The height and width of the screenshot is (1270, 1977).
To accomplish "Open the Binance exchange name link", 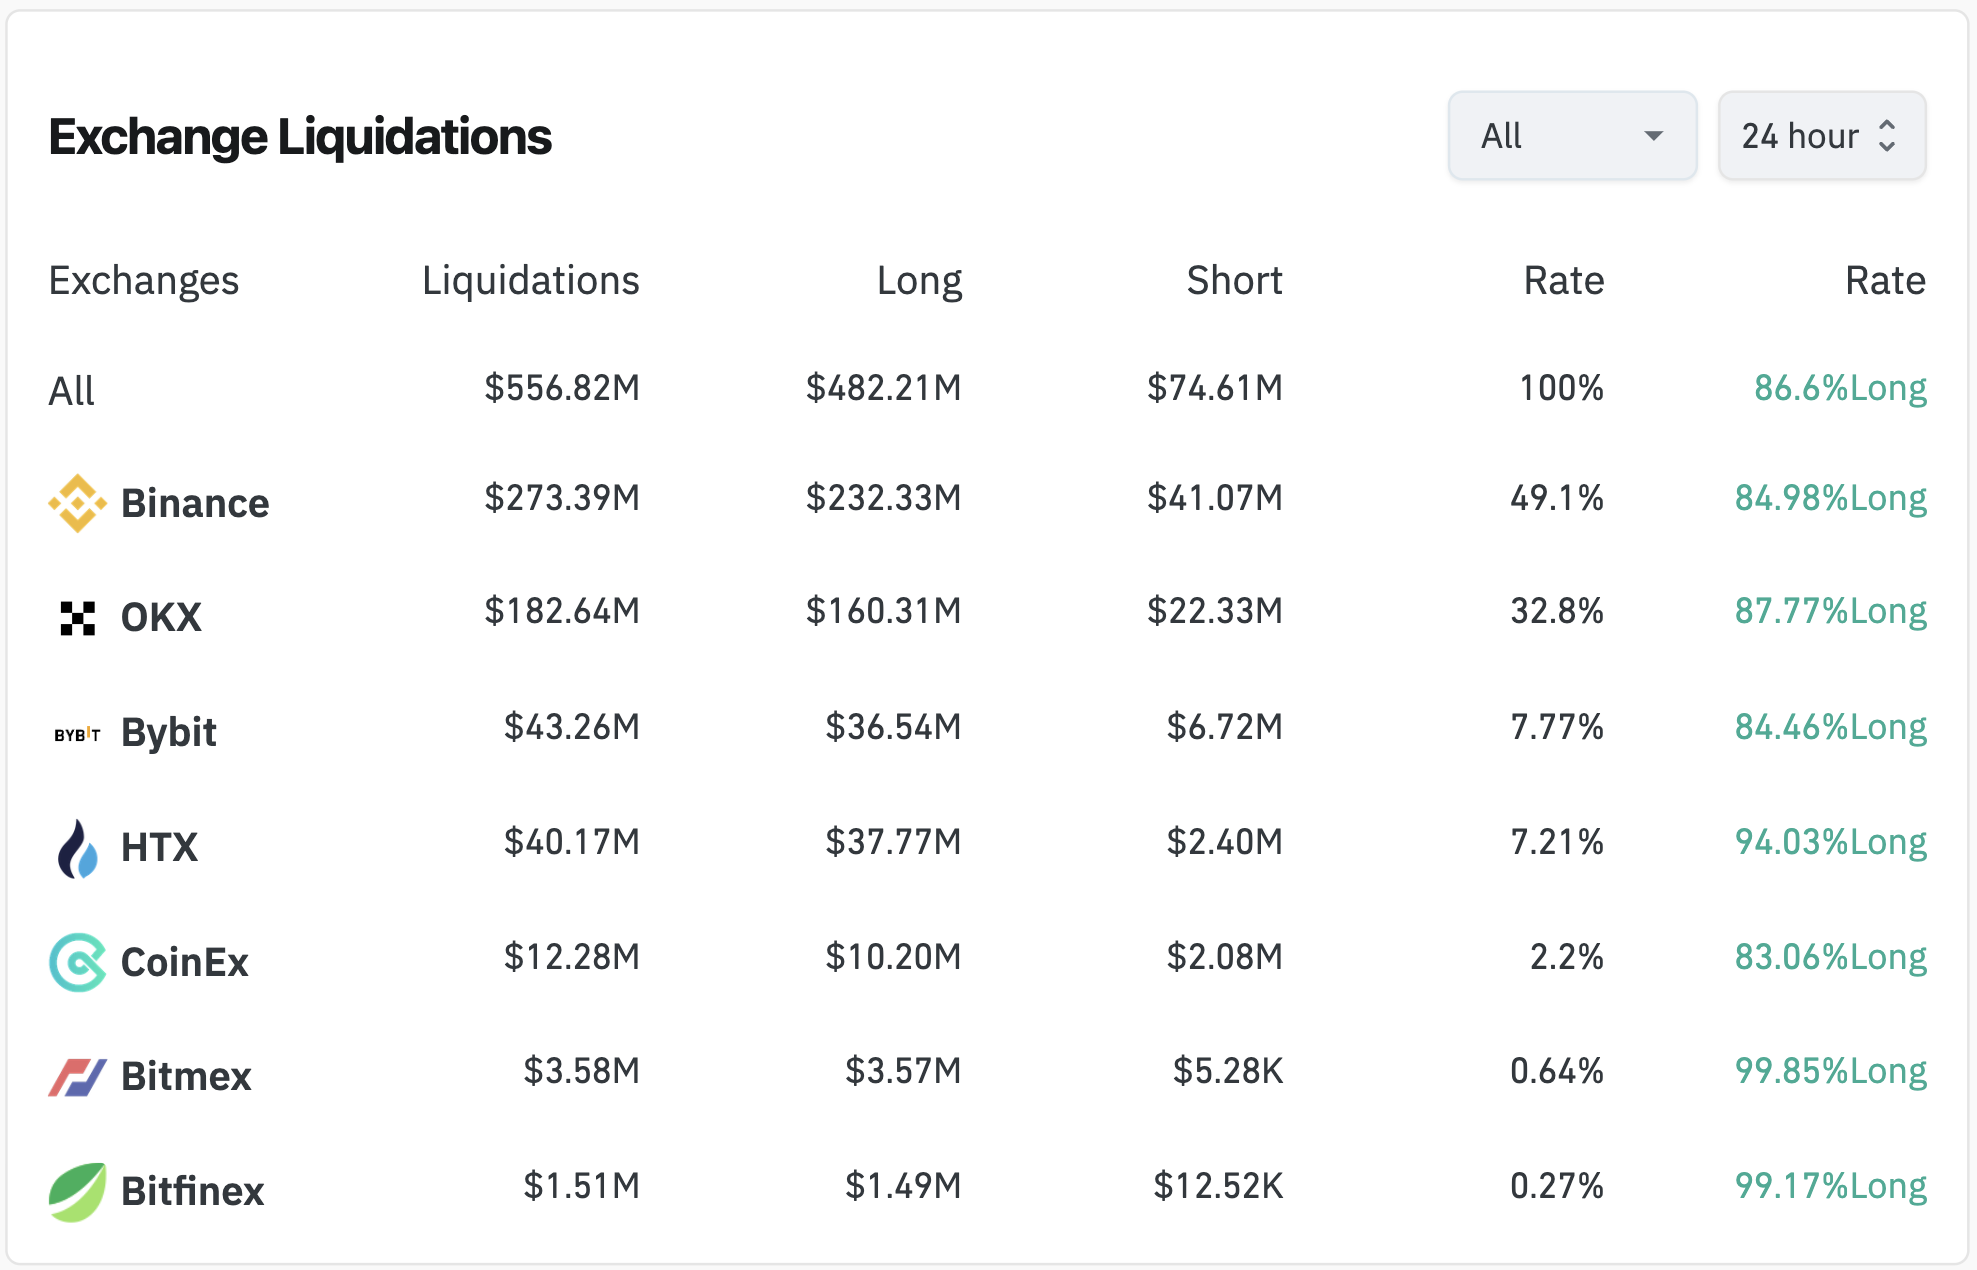I will [195, 503].
